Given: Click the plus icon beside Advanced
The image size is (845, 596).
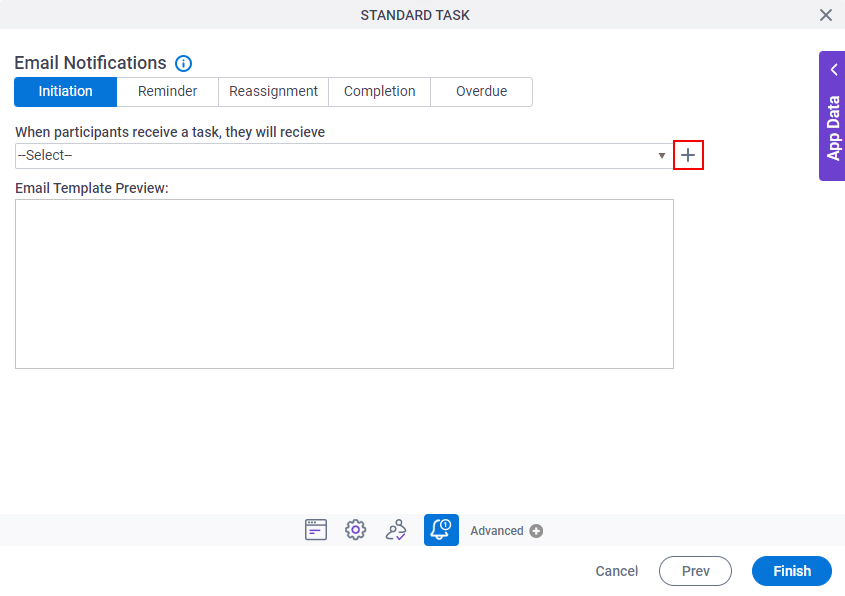Looking at the screenshot, I should [536, 531].
